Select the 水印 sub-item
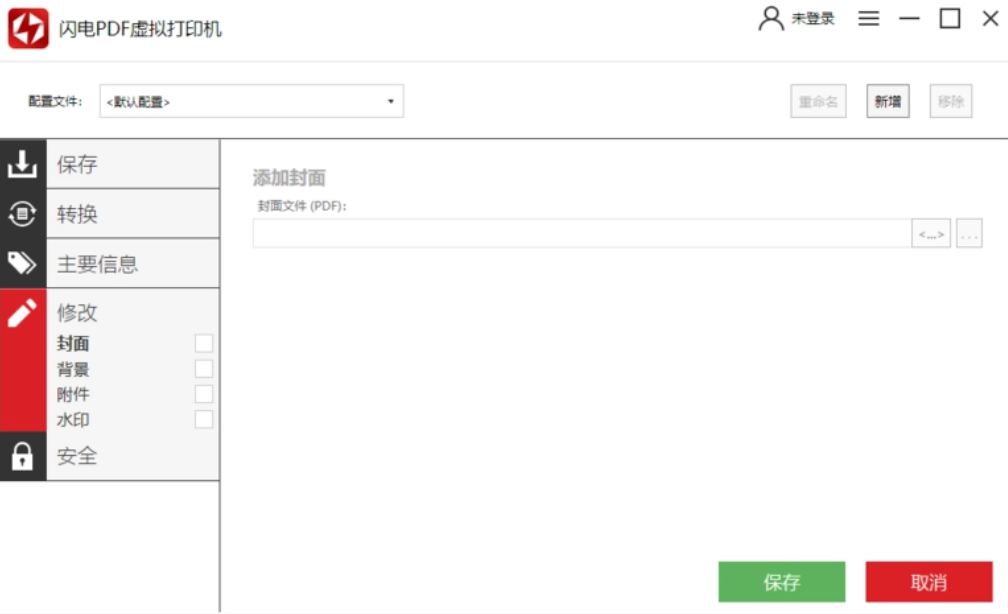 pyautogui.click(x=73, y=420)
